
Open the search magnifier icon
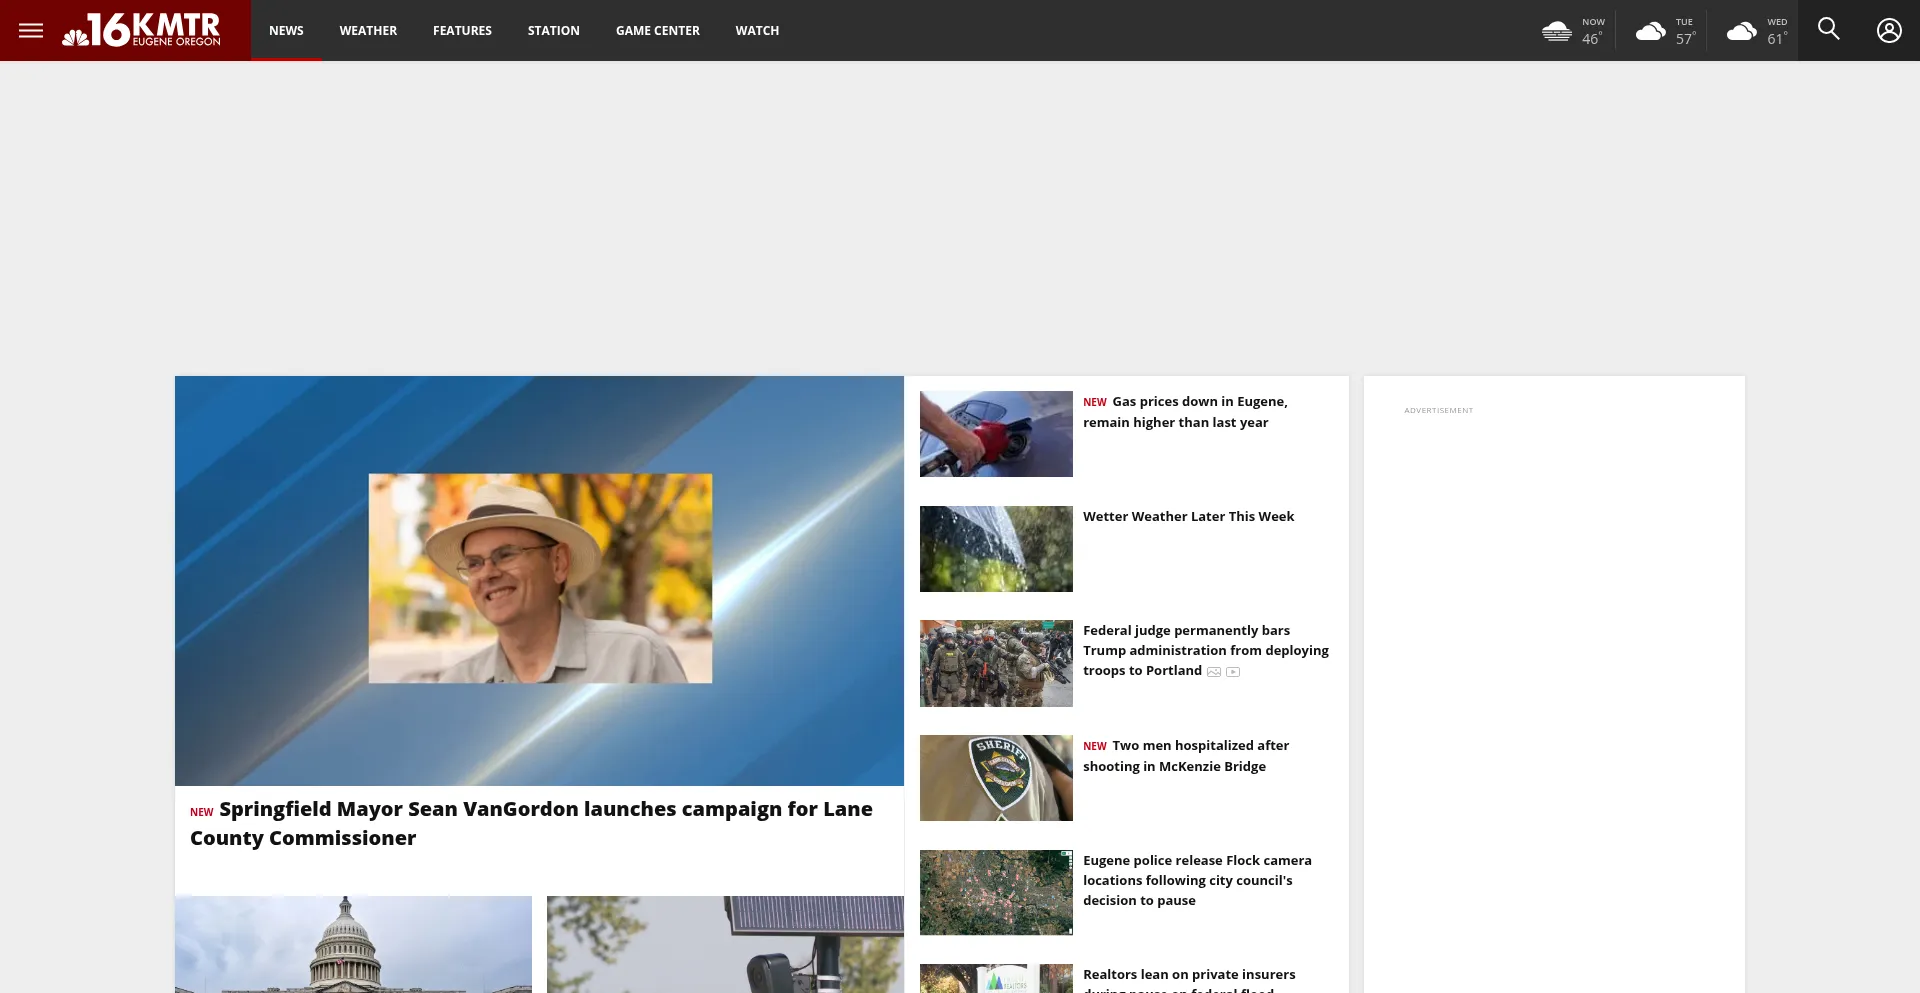click(x=1828, y=30)
